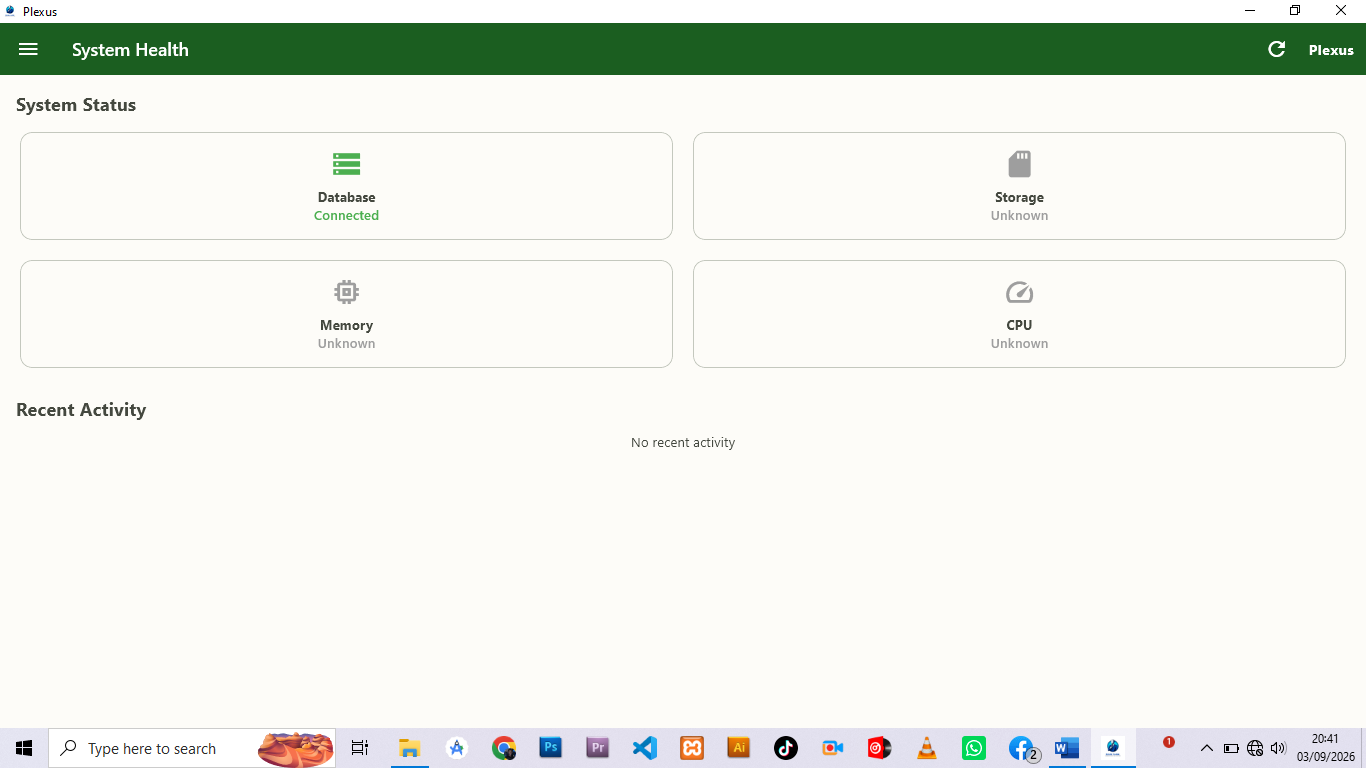
Task: Click the Storage card label
Action: 1019,197
